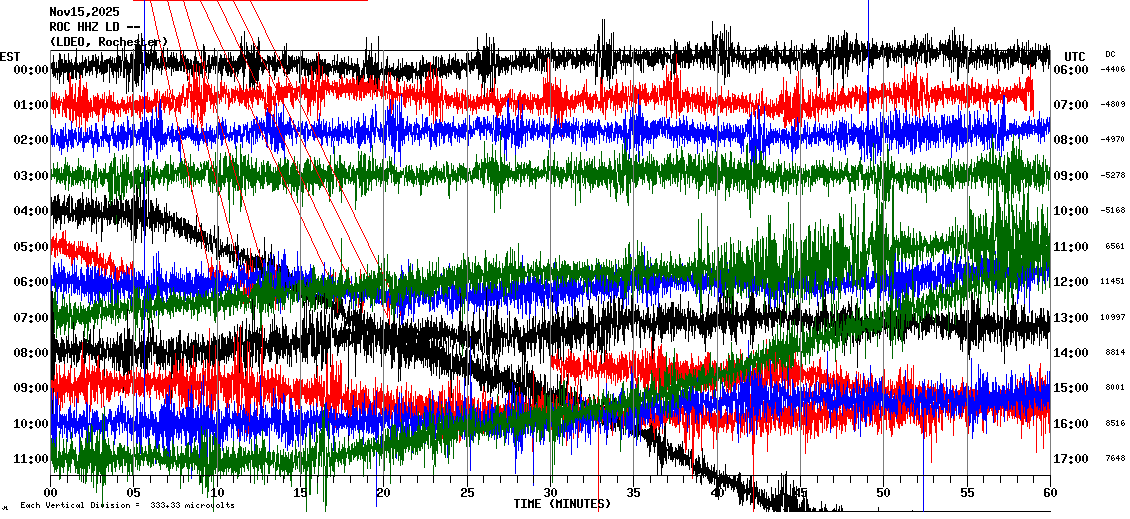The height and width of the screenshot is (519, 1130).
Task: Select the DC column header
Action: click(x=1110, y=54)
